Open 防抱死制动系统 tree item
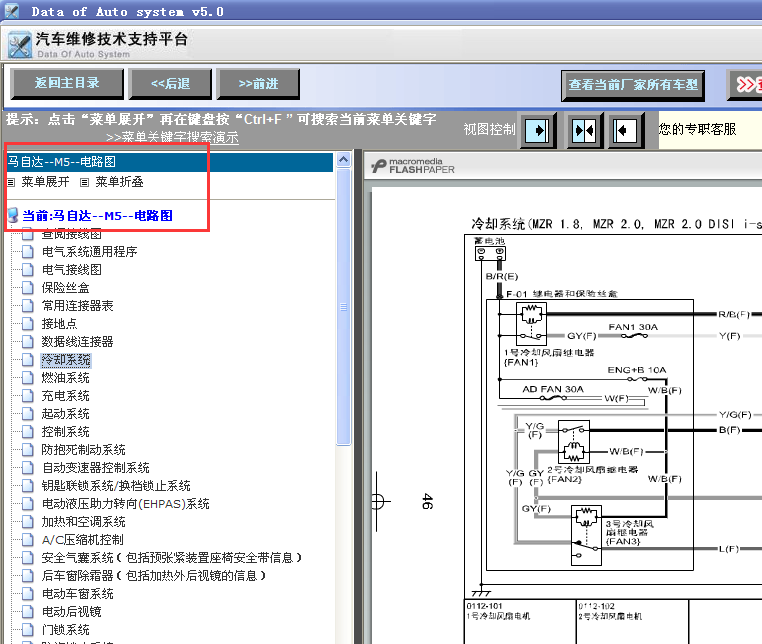Screen dimensions: 762x644 click(83, 450)
